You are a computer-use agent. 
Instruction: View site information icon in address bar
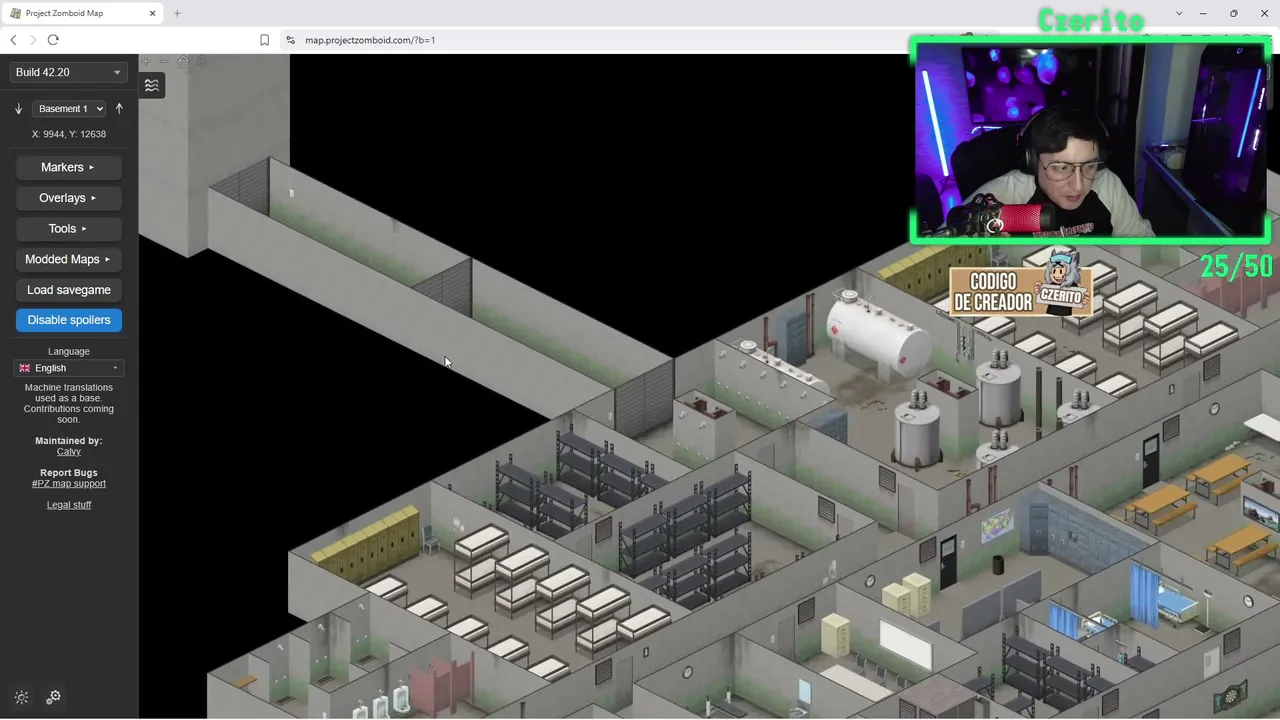click(290, 40)
